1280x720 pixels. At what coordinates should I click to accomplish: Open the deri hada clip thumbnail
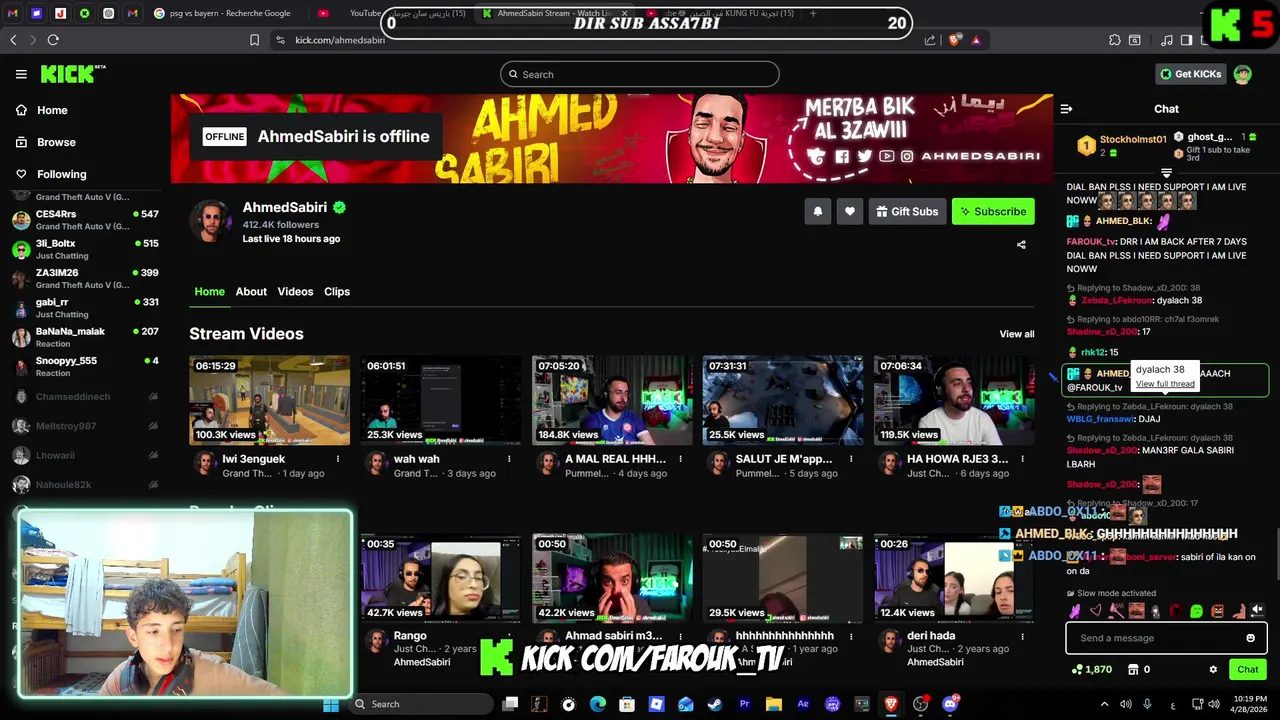pos(954,579)
